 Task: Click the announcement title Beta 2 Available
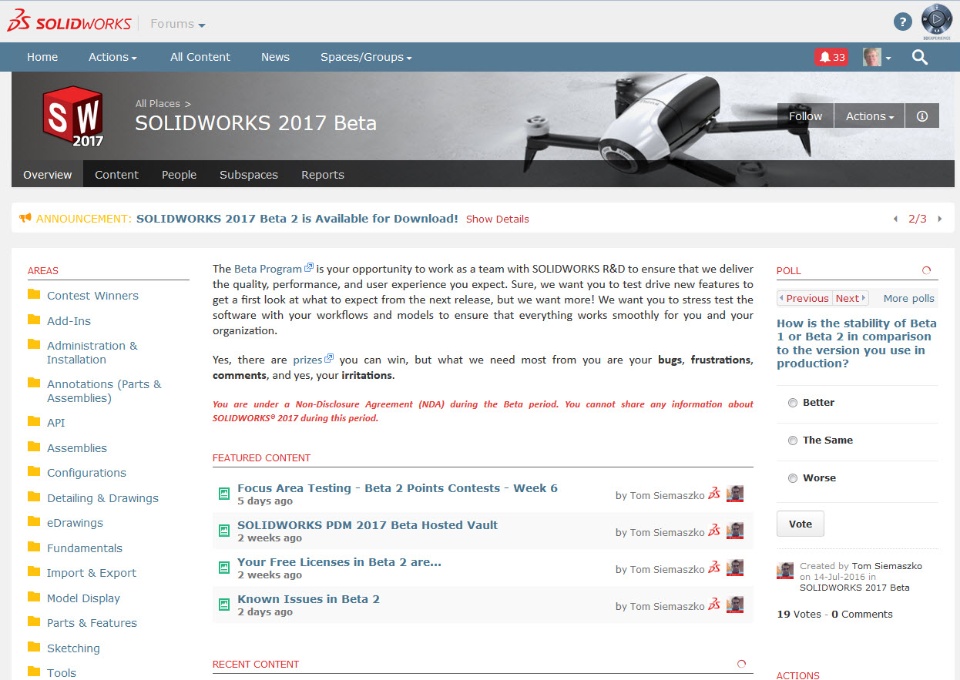tap(297, 219)
